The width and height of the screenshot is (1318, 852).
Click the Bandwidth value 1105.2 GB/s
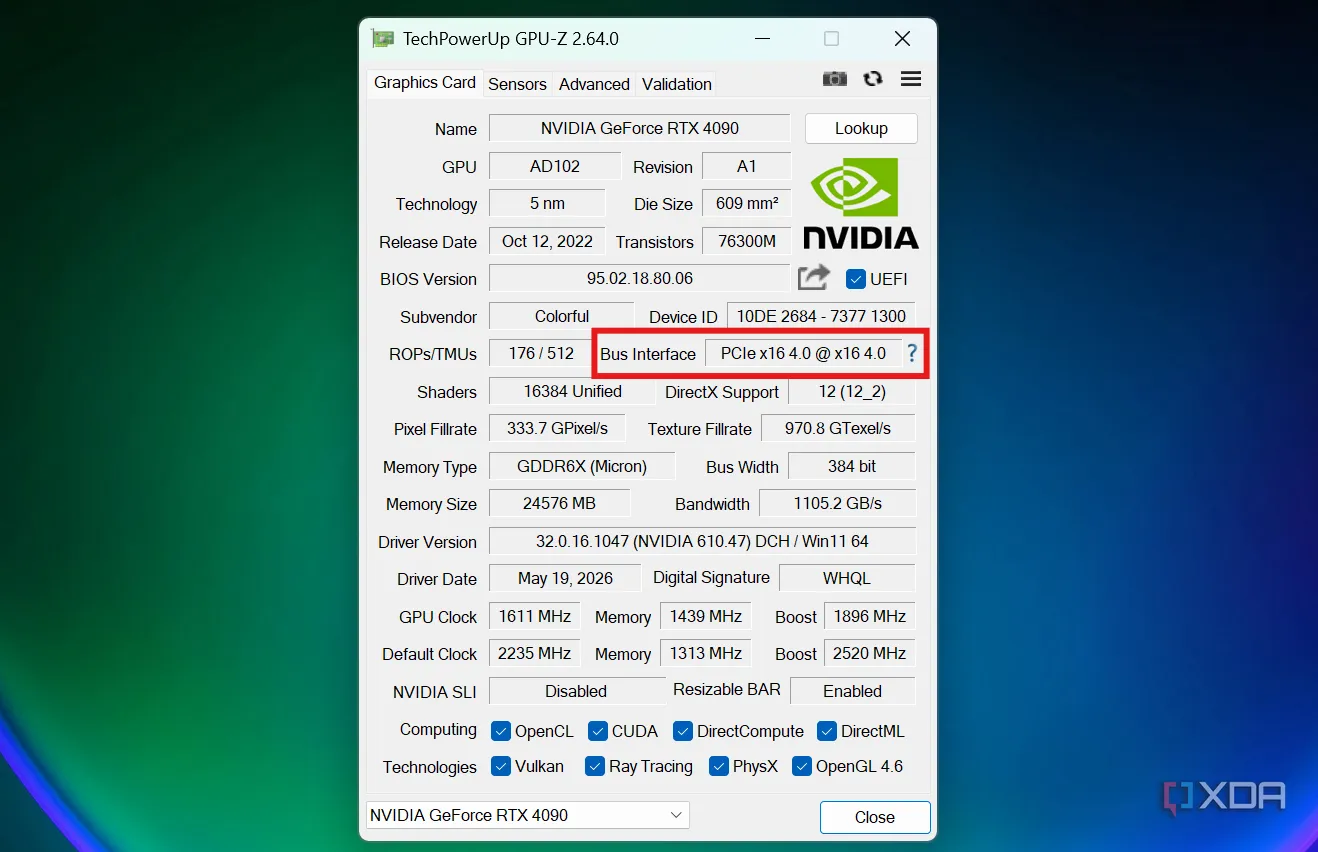838,503
